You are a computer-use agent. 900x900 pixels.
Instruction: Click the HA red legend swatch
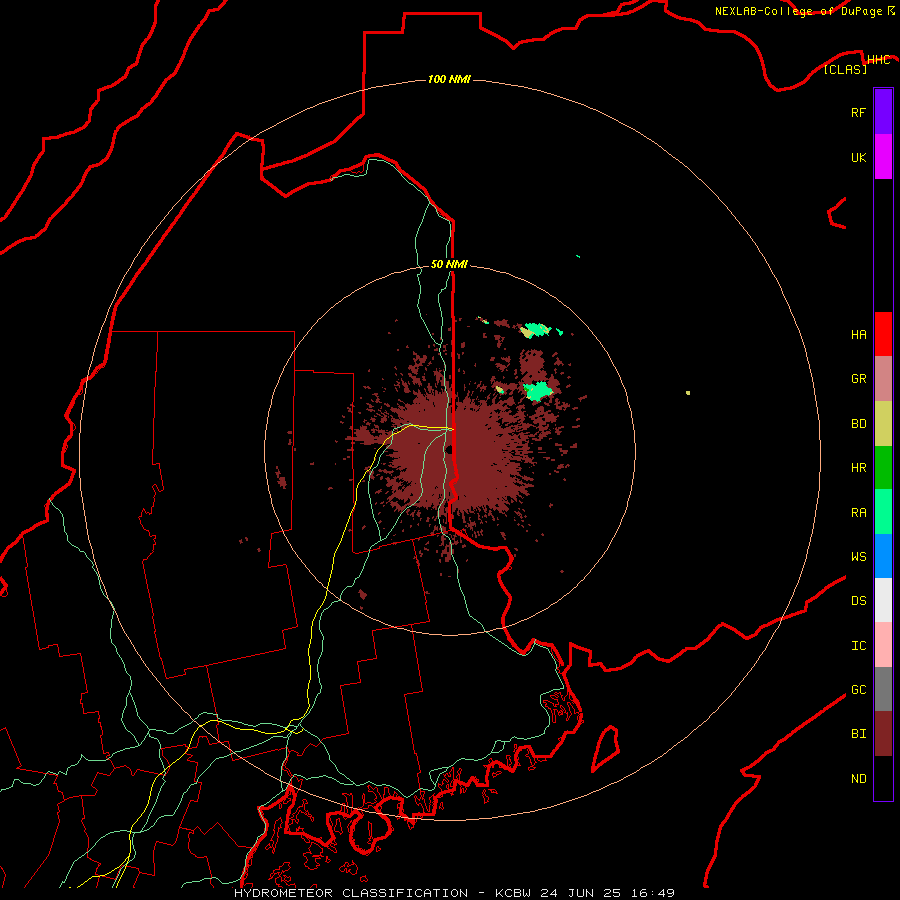tap(883, 334)
